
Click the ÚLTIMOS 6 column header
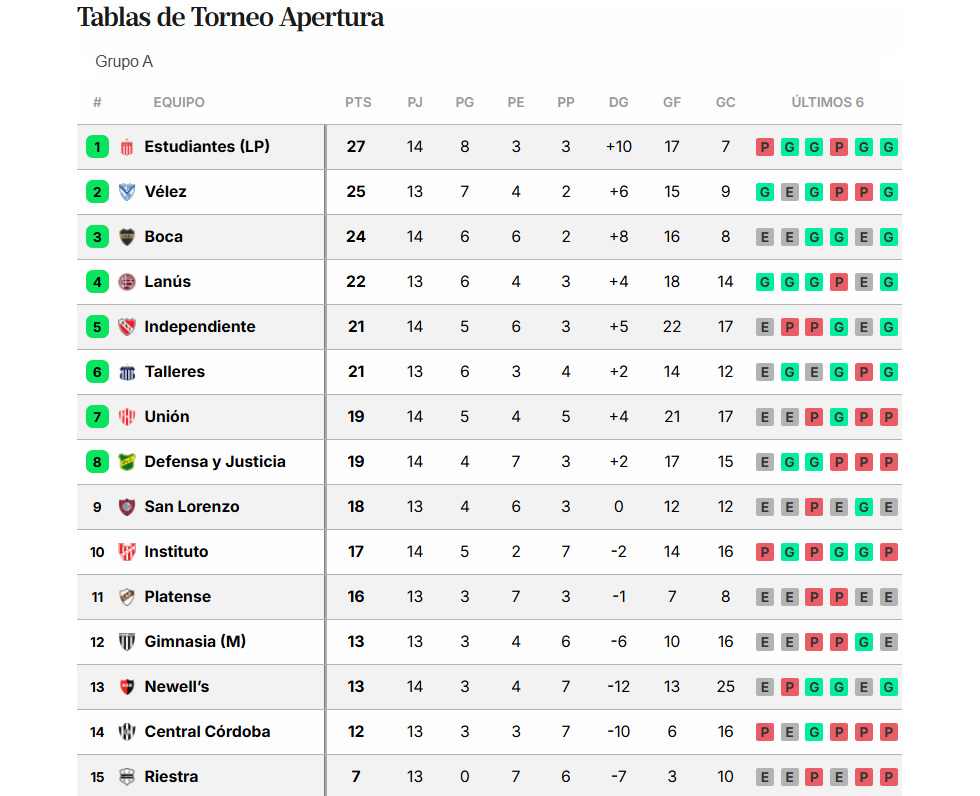[827, 102]
